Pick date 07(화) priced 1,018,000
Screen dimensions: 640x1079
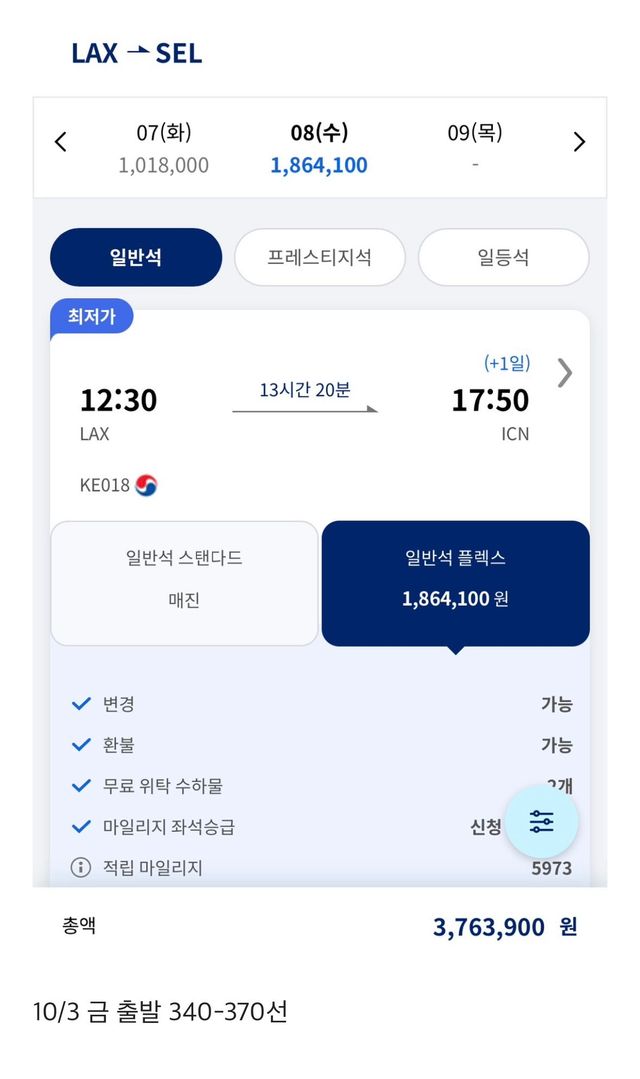pos(164,148)
